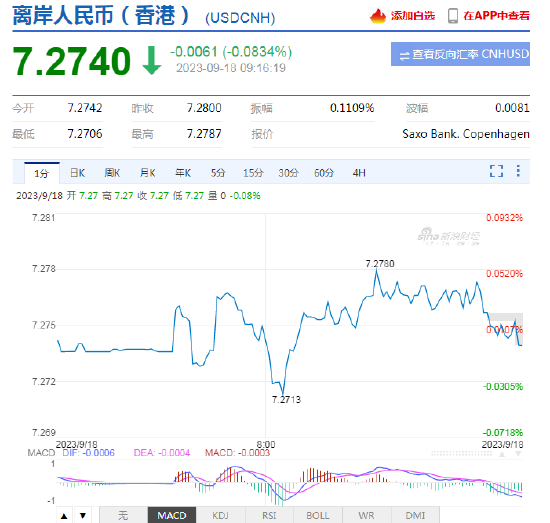The width and height of the screenshot is (550, 523).
Task: Switch to the 4H chart tab
Action: pos(359,173)
